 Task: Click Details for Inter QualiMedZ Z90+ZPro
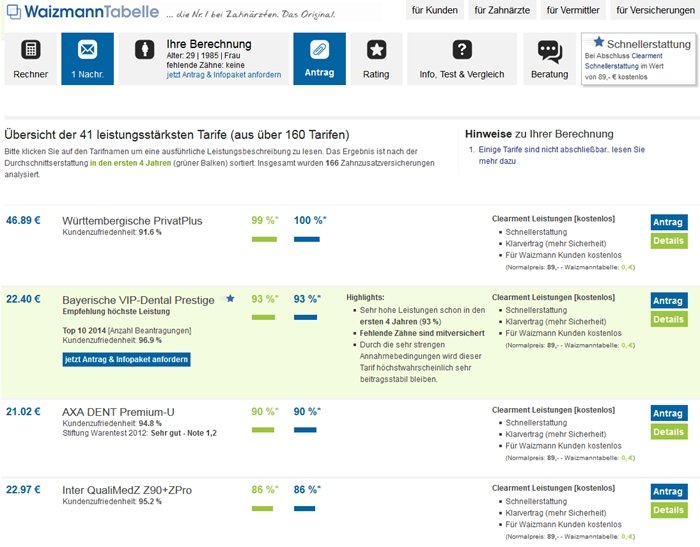669,510
